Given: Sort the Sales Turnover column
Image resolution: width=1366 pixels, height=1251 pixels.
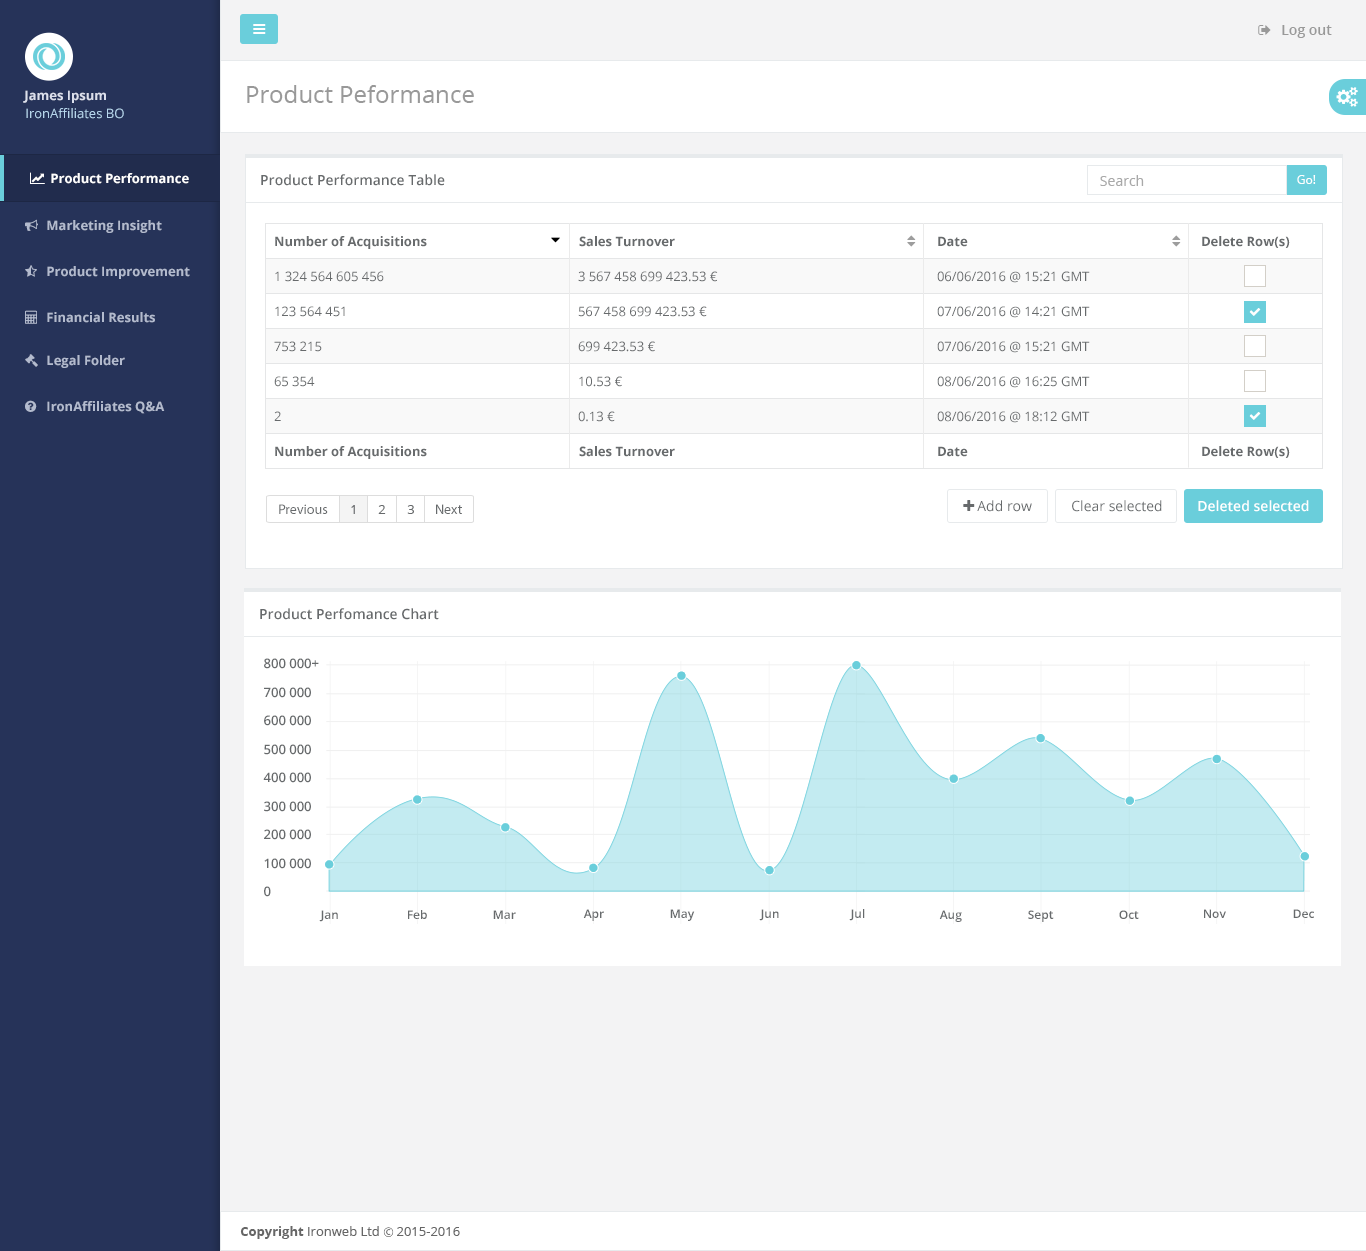Looking at the screenshot, I should click(x=910, y=241).
